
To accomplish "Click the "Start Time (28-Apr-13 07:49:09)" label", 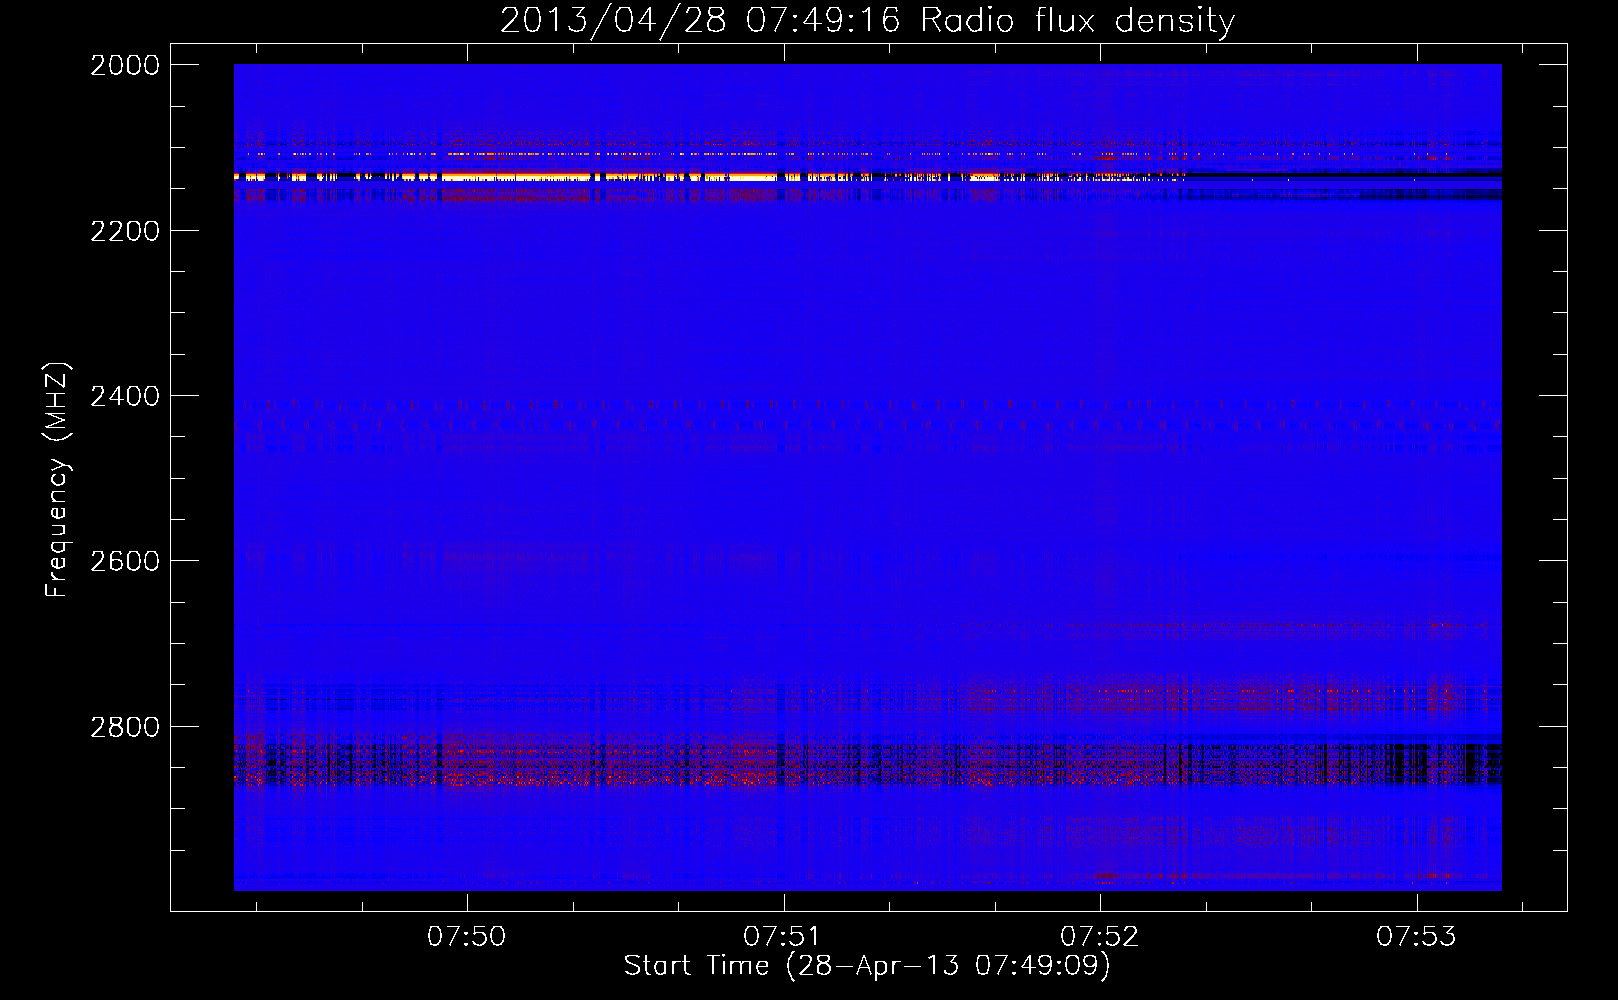I will click(867, 966).
